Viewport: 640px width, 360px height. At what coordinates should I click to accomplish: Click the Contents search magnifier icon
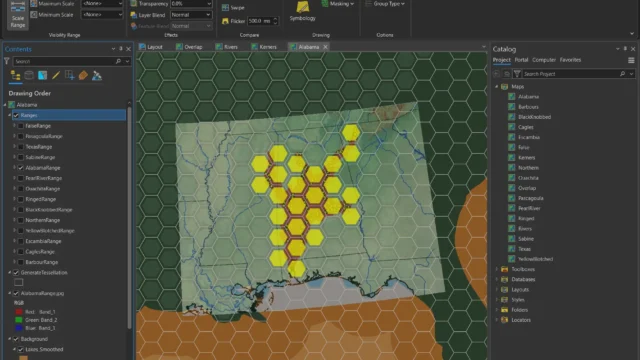point(118,61)
